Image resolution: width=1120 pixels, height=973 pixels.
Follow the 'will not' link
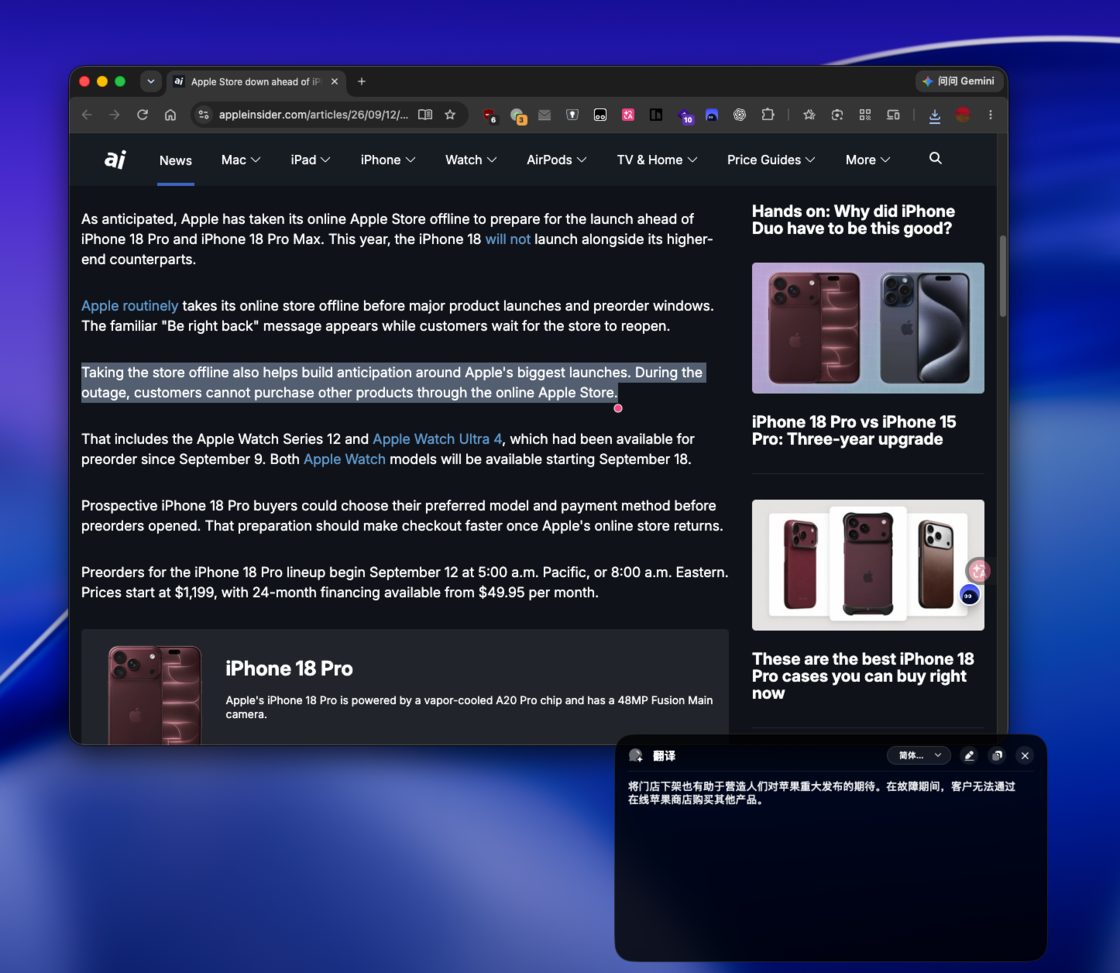[x=508, y=239]
